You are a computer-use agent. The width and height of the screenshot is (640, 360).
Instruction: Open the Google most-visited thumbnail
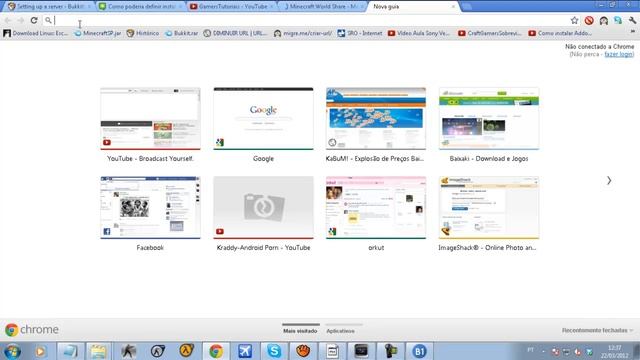click(x=263, y=119)
